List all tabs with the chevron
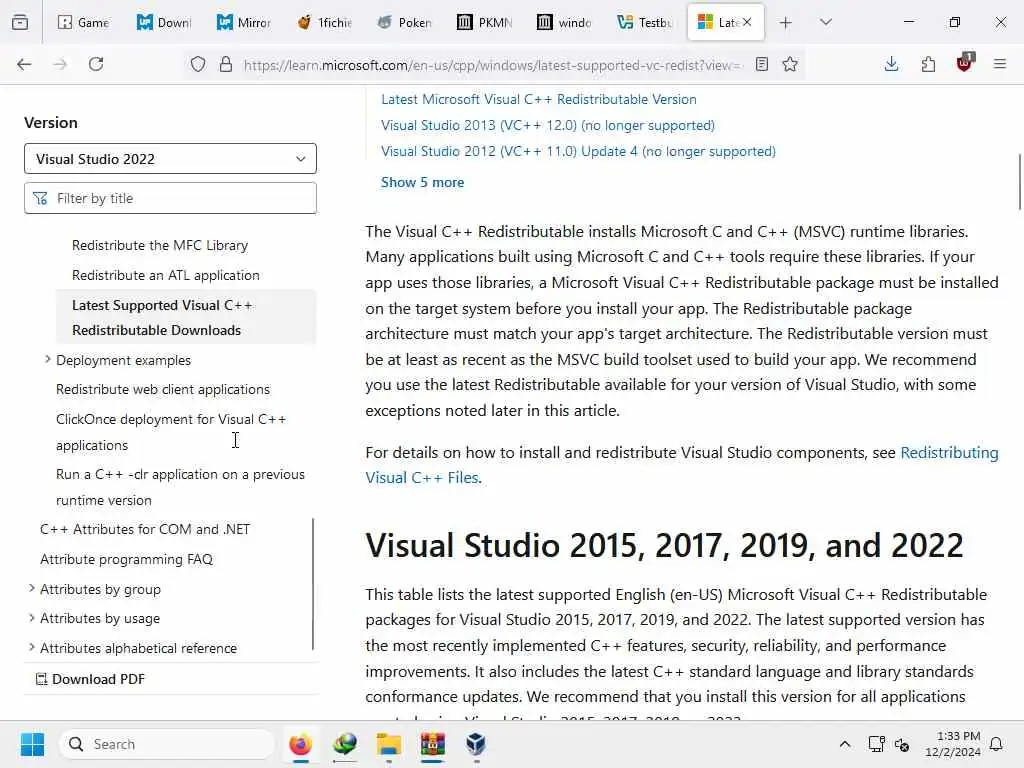The image size is (1024, 768). pyautogui.click(x=826, y=22)
